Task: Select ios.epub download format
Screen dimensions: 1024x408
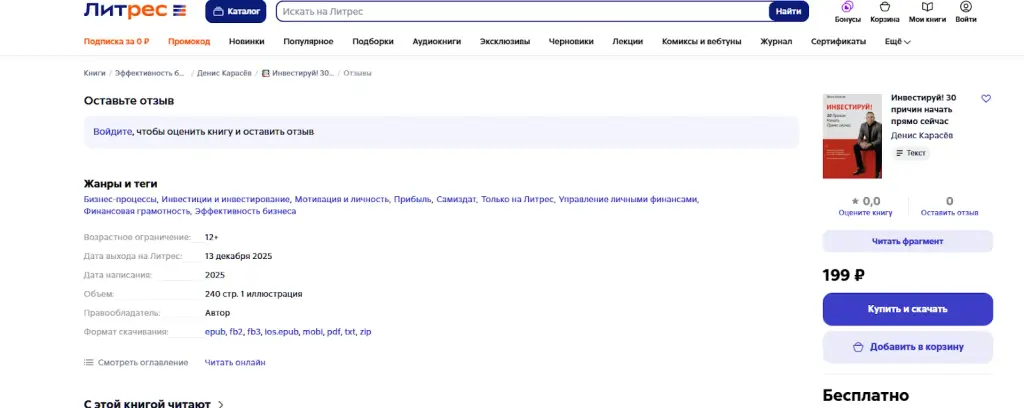Action: pos(281,332)
